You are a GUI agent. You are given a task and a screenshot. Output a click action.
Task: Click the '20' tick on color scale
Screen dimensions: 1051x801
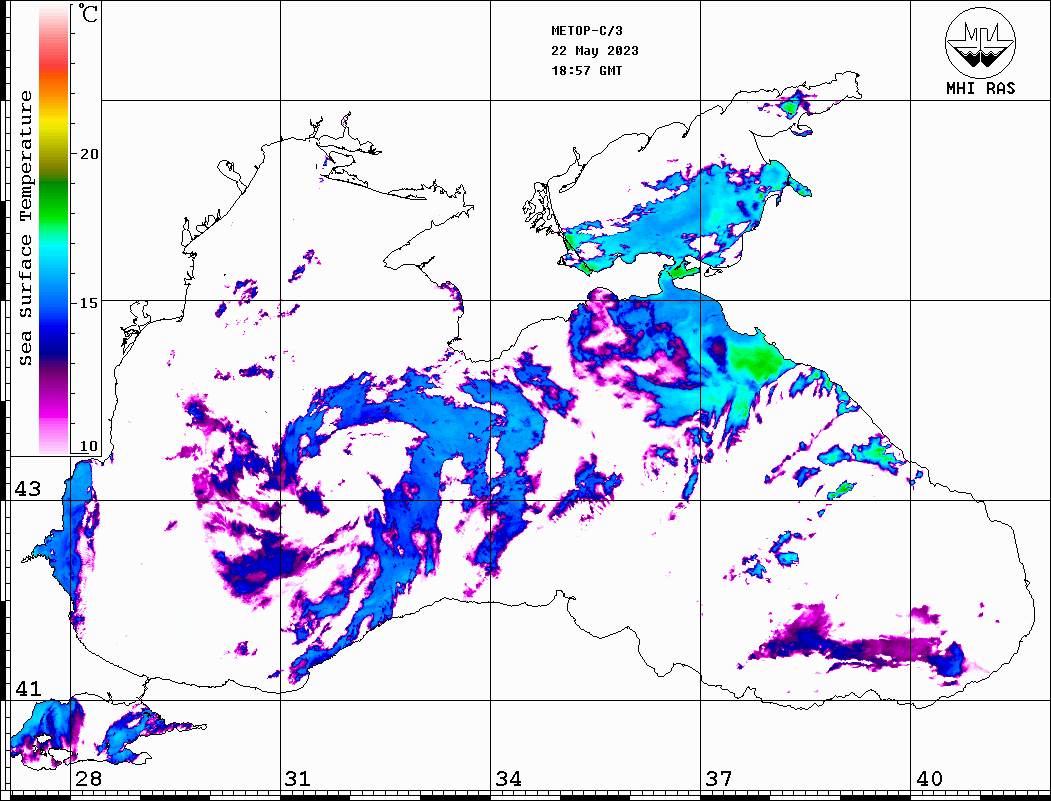pos(88,154)
